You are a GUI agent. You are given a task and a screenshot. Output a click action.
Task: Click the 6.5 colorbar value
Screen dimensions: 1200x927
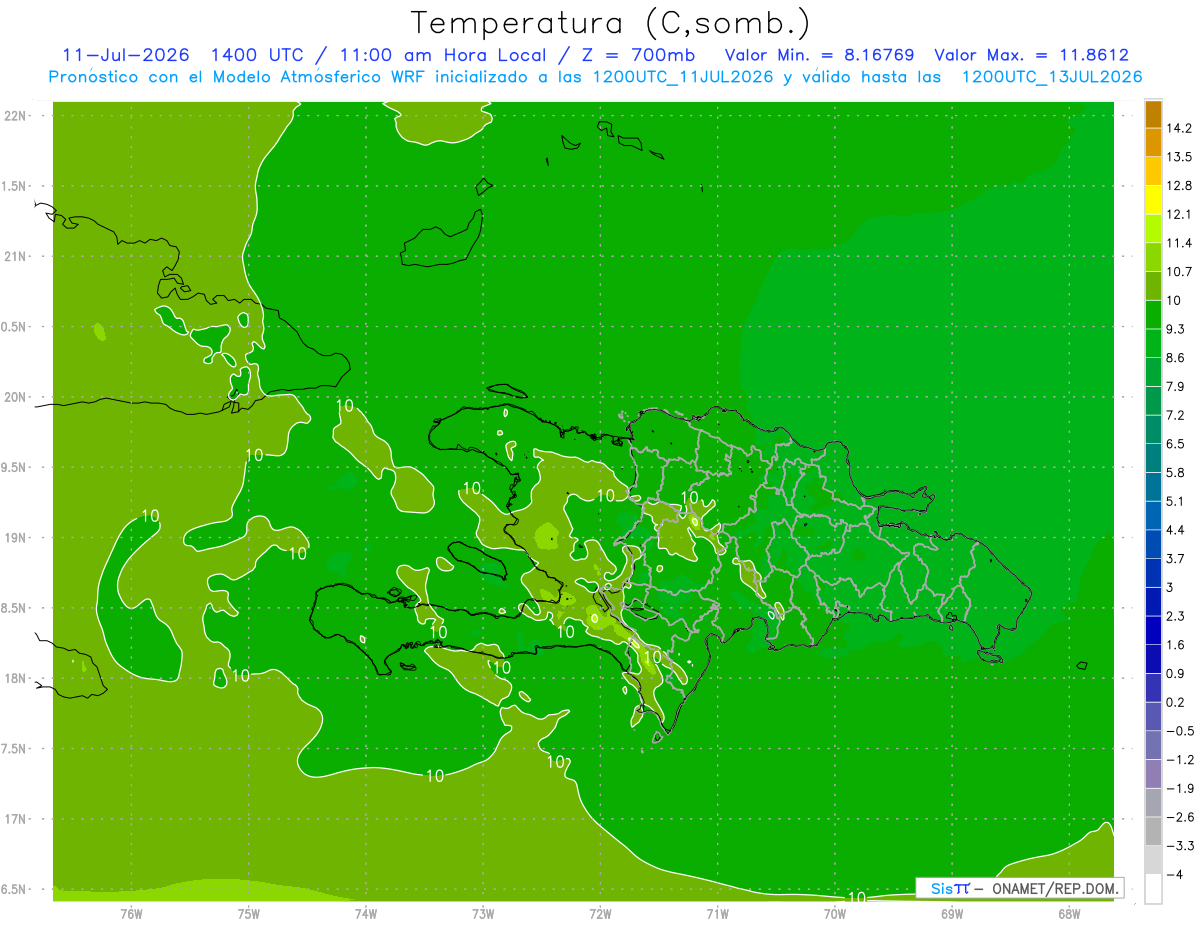point(1176,444)
